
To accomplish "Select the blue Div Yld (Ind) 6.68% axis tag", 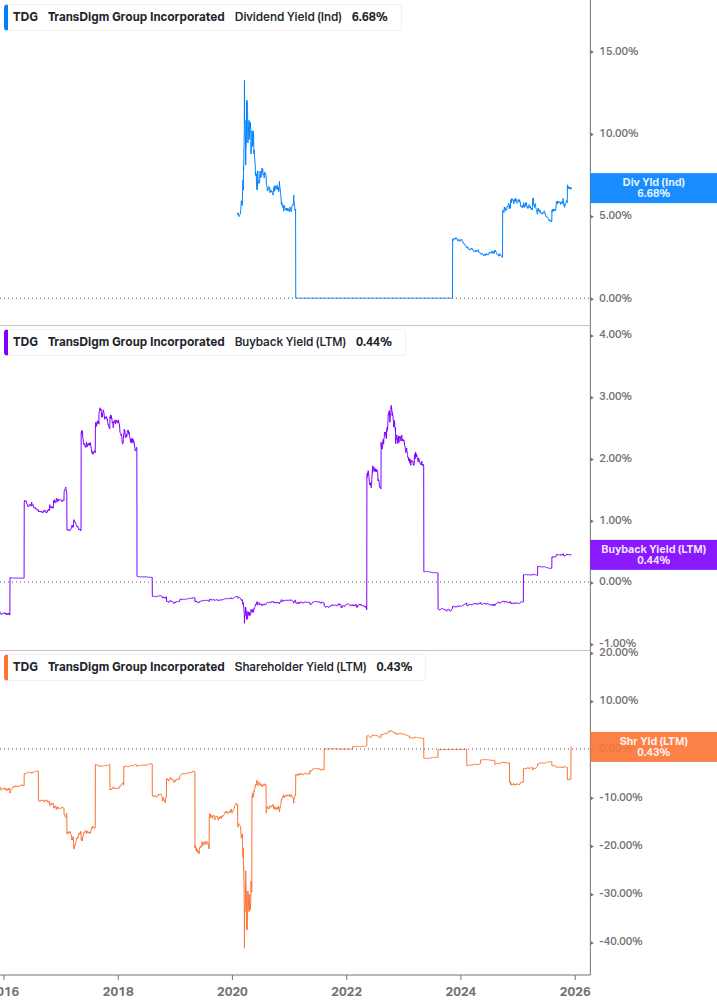I will click(x=653, y=188).
